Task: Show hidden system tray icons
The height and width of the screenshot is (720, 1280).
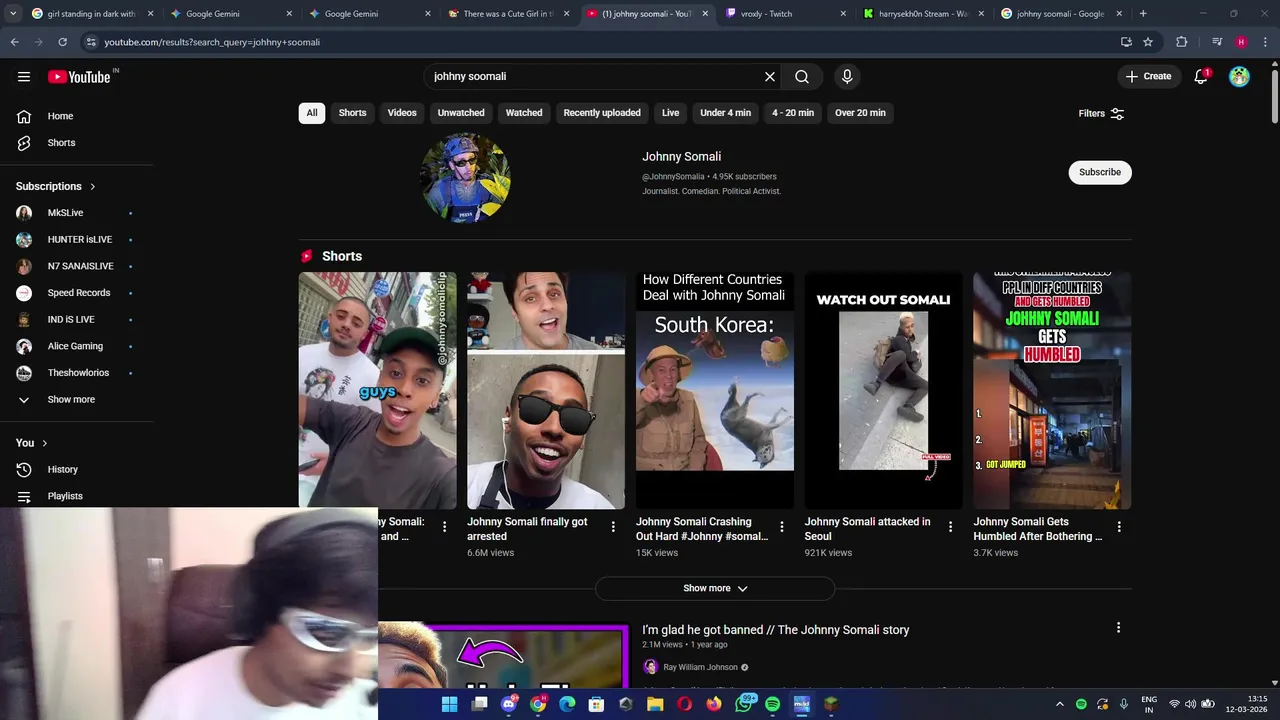Action: 1060,704
